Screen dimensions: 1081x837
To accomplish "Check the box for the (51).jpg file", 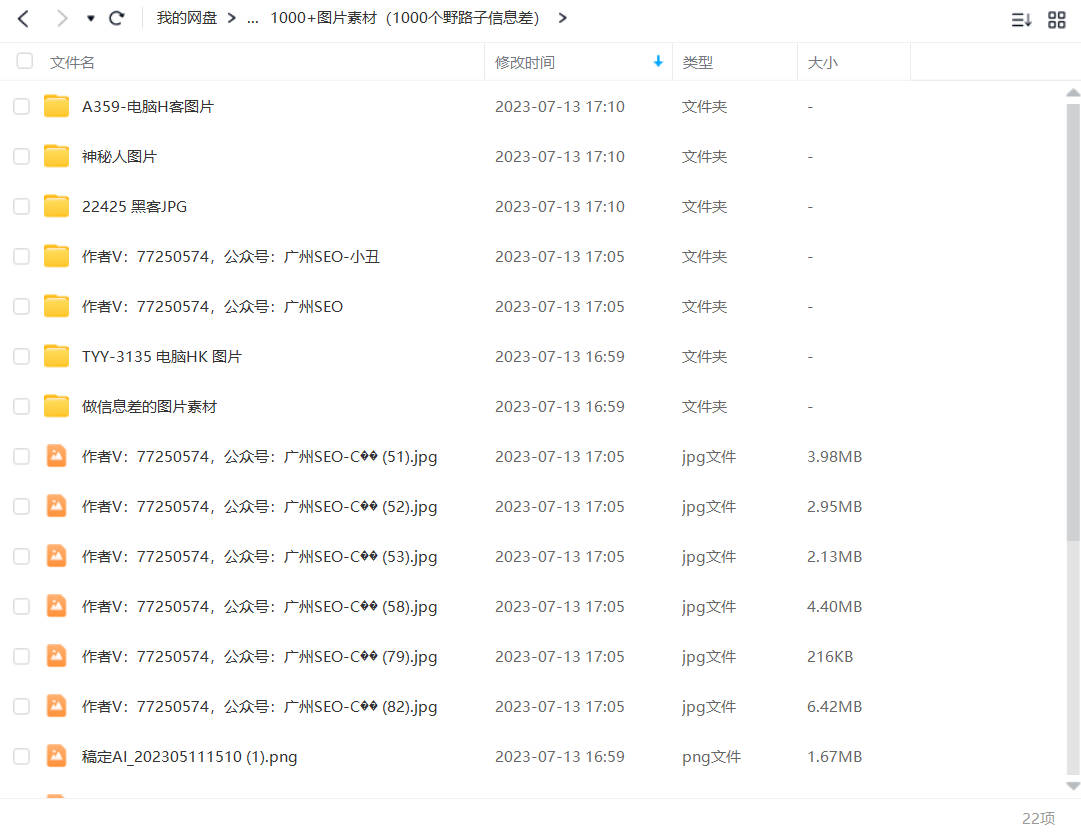I will coord(22,456).
